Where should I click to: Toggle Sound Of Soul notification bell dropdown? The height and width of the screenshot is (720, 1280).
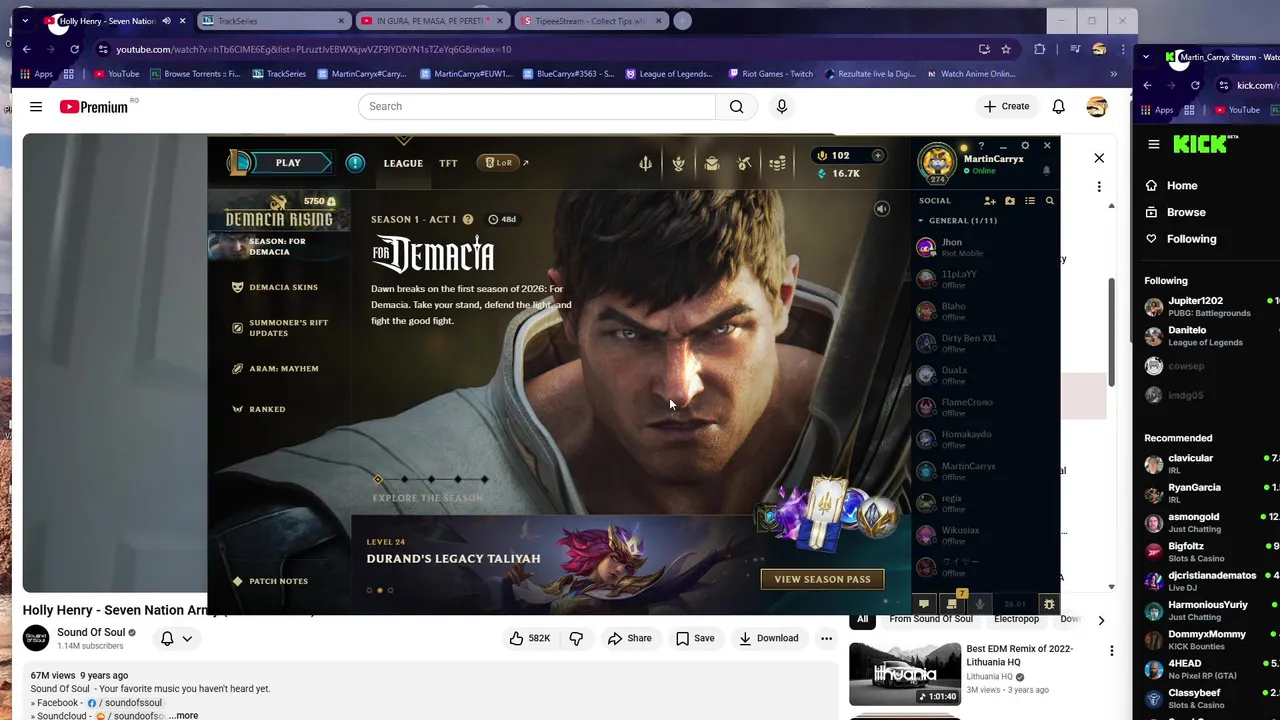(176, 638)
